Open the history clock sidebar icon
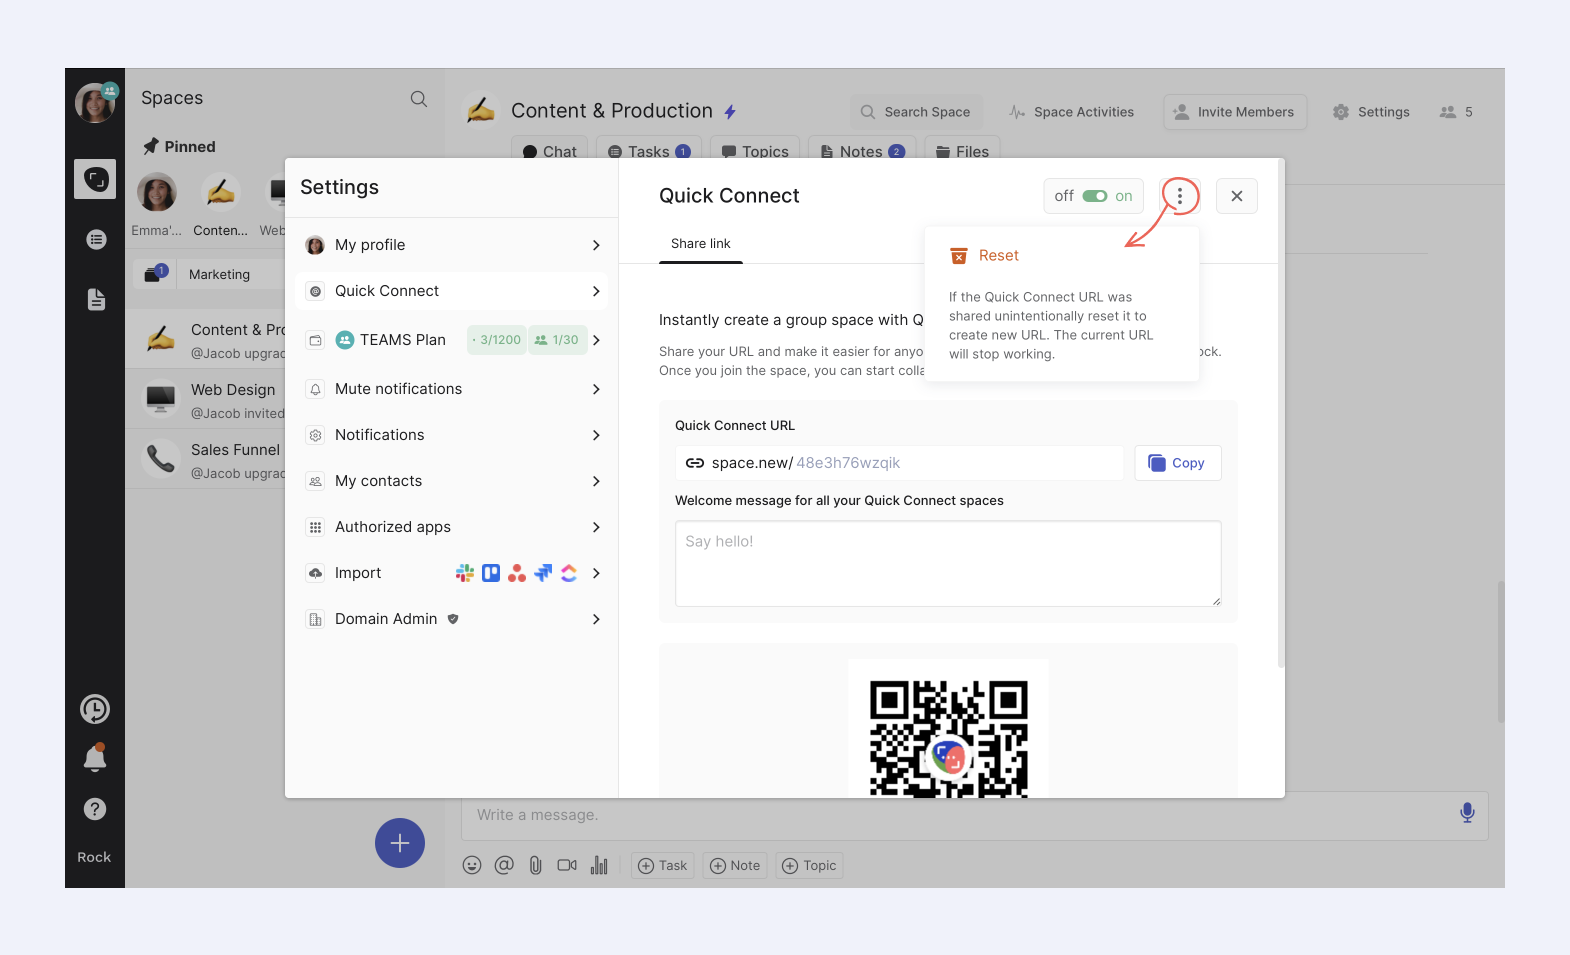 point(95,709)
